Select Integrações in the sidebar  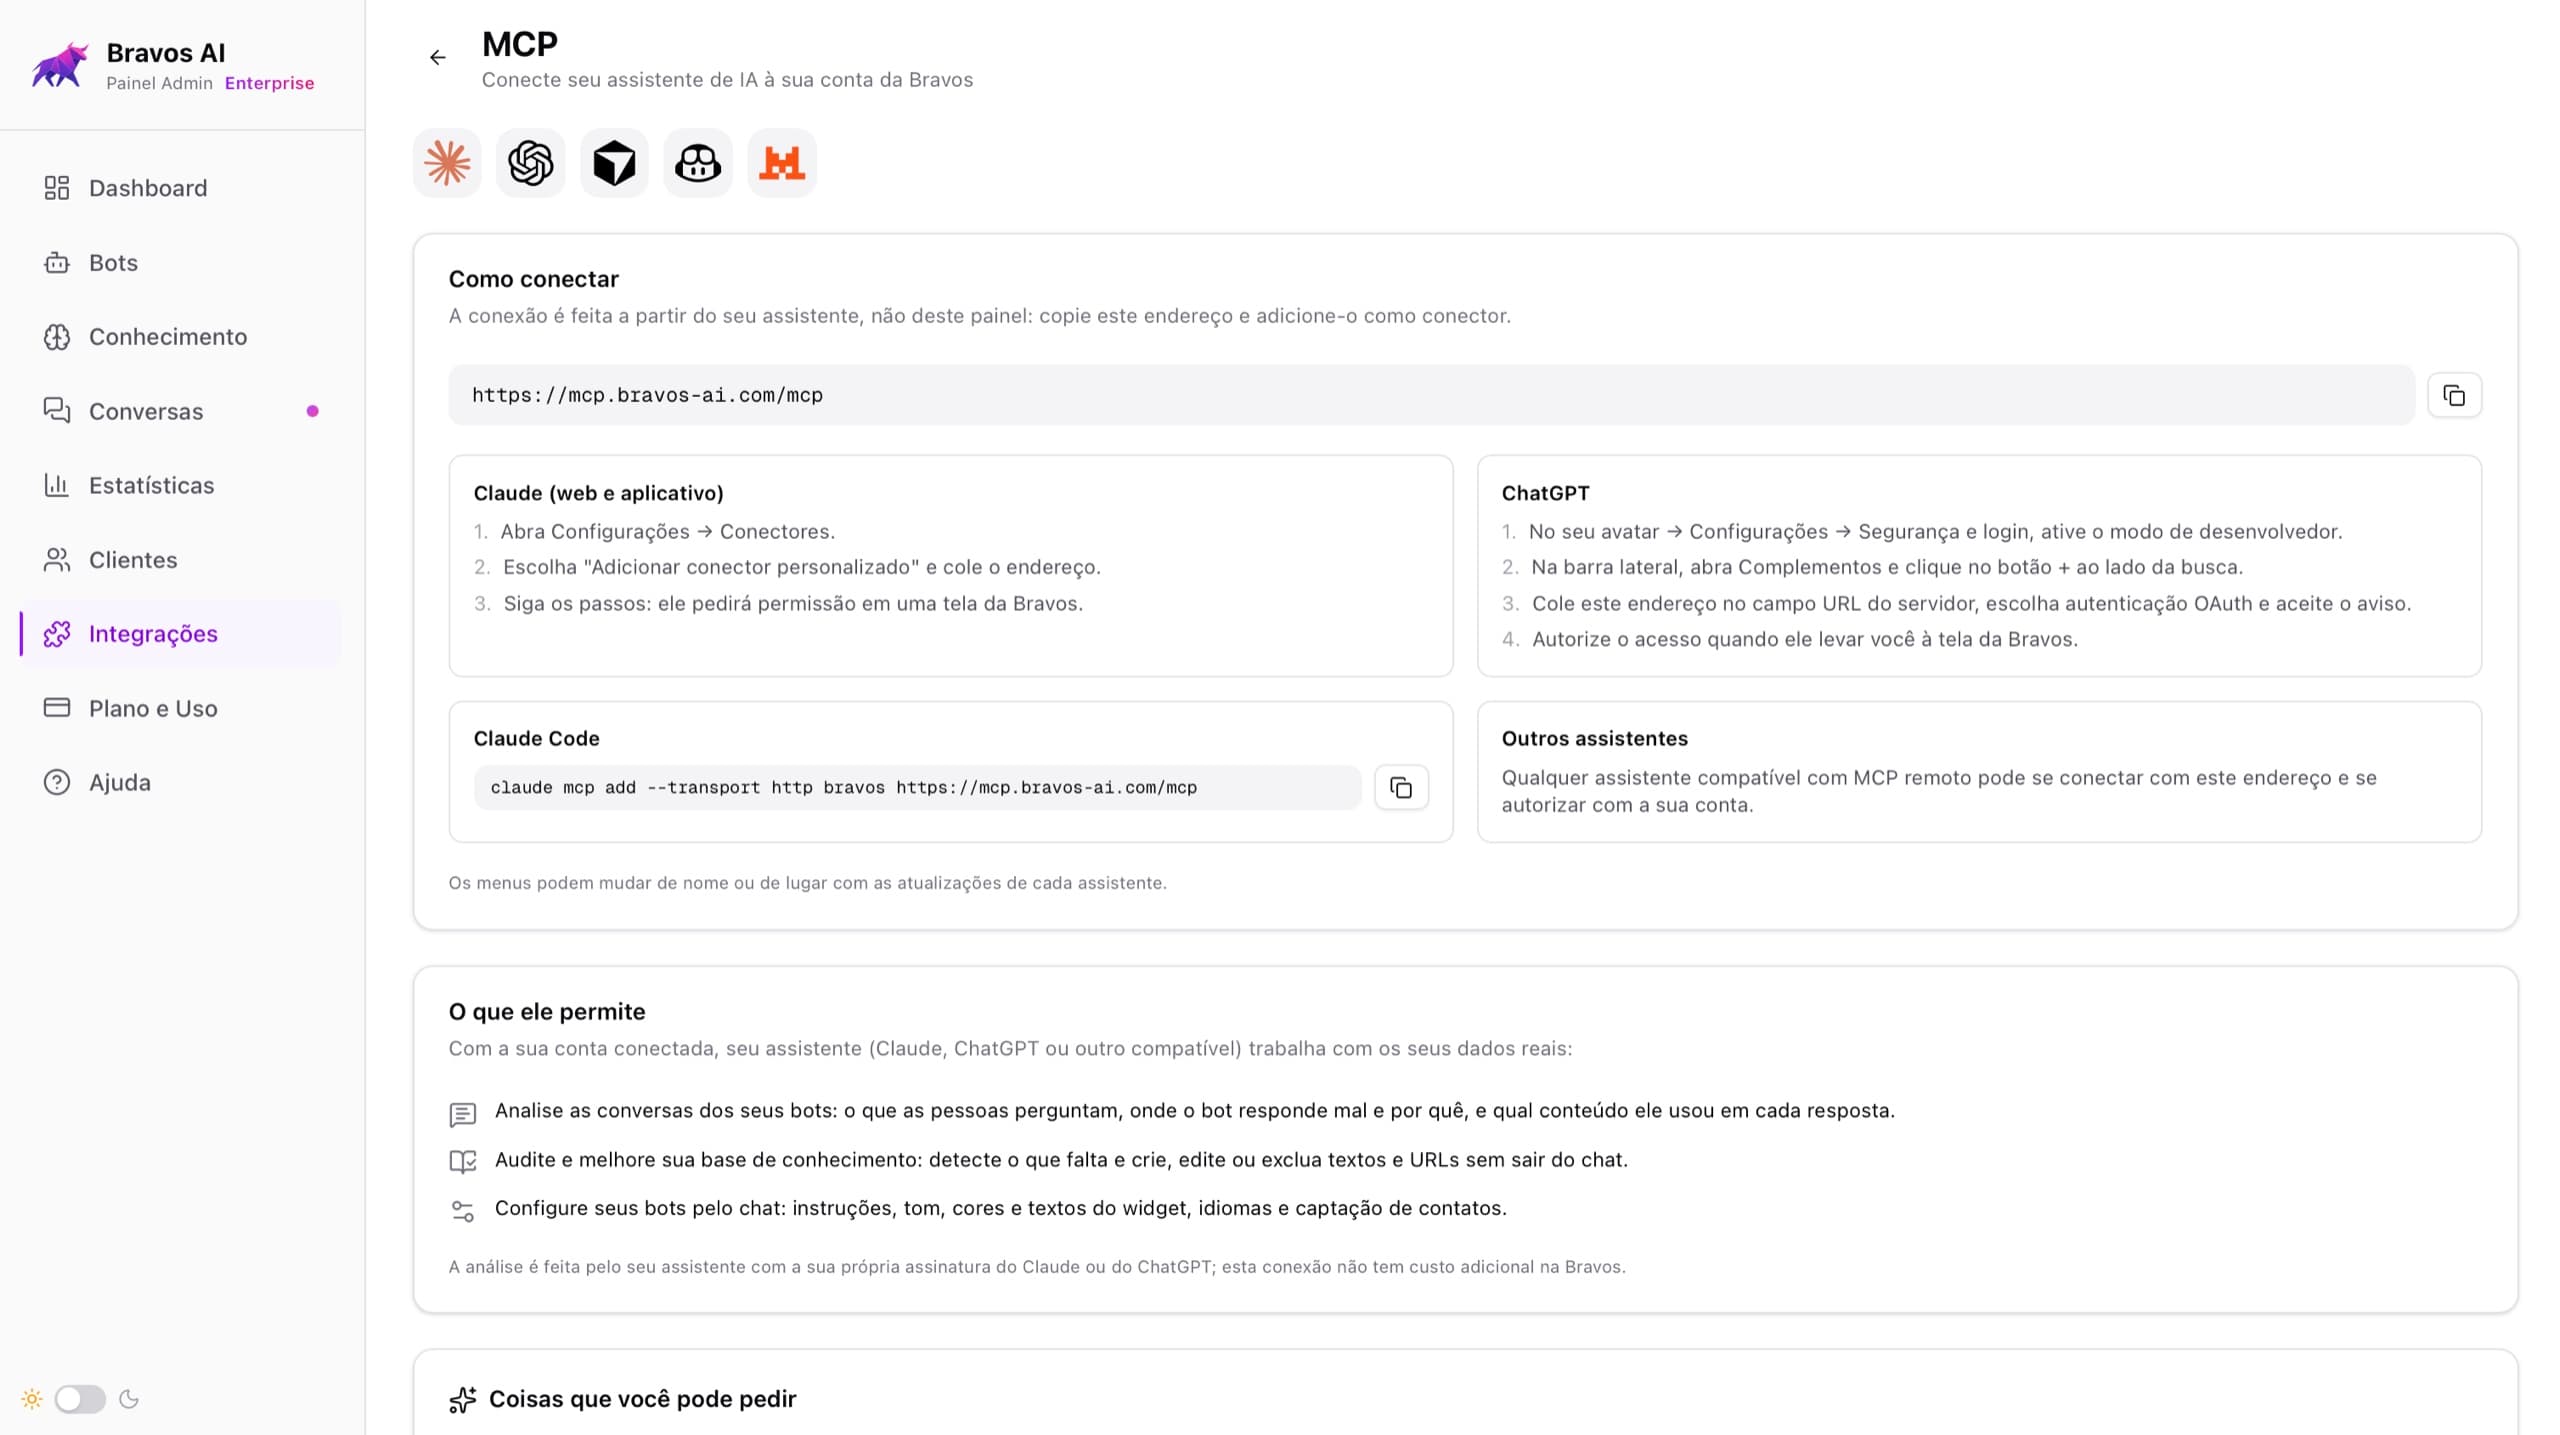[181, 634]
